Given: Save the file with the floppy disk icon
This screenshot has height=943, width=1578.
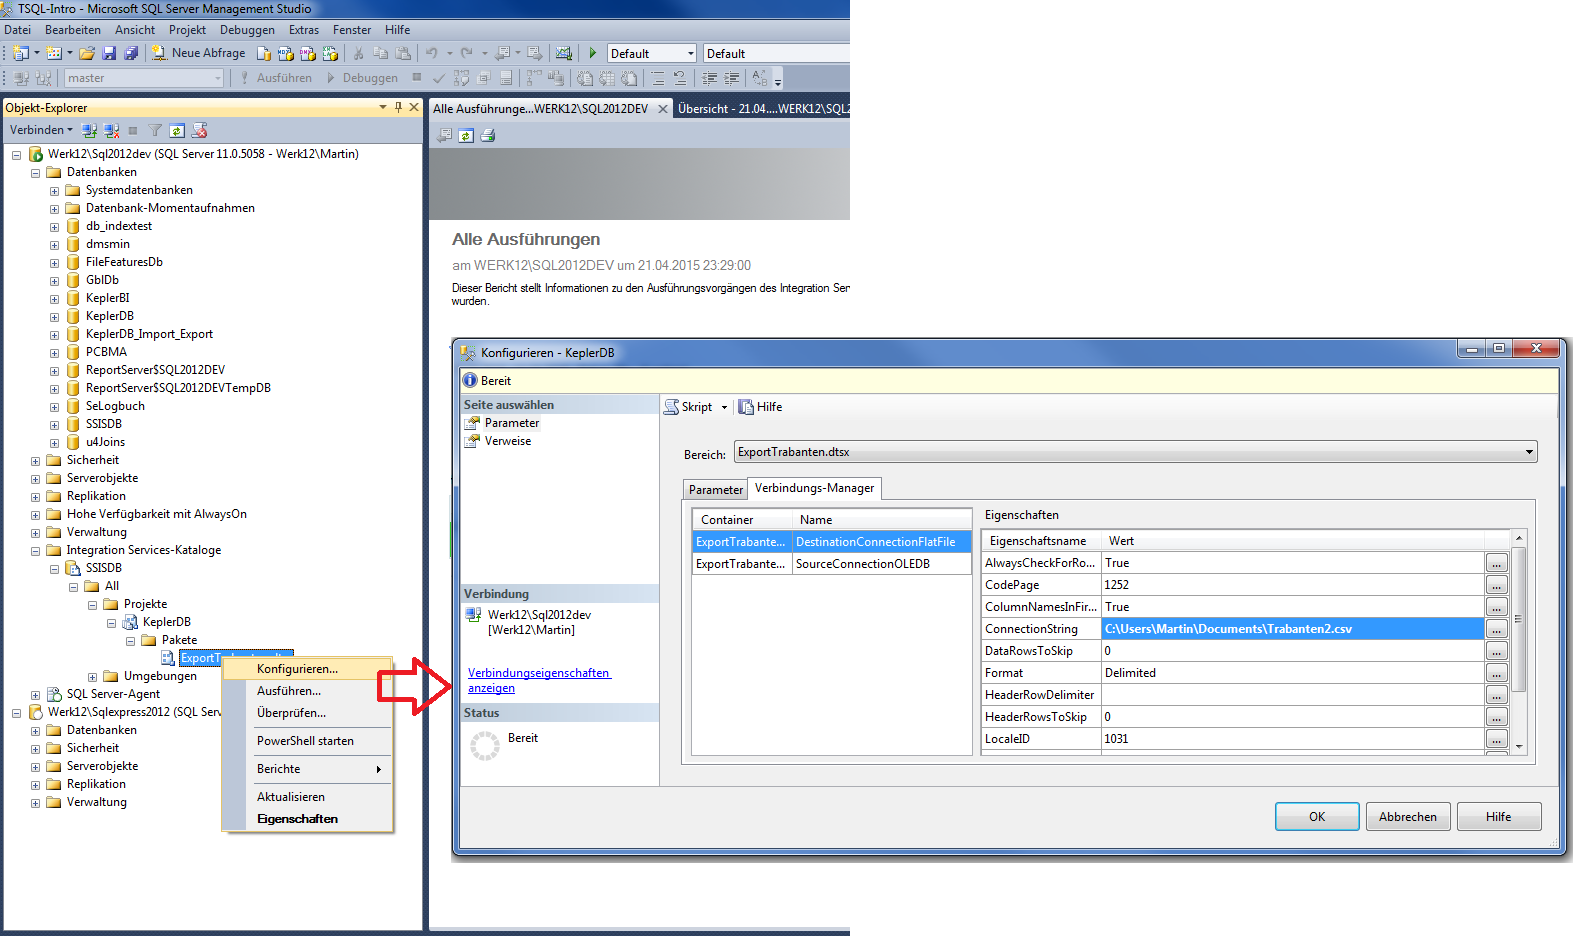Looking at the screenshot, I should tap(109, 53).
